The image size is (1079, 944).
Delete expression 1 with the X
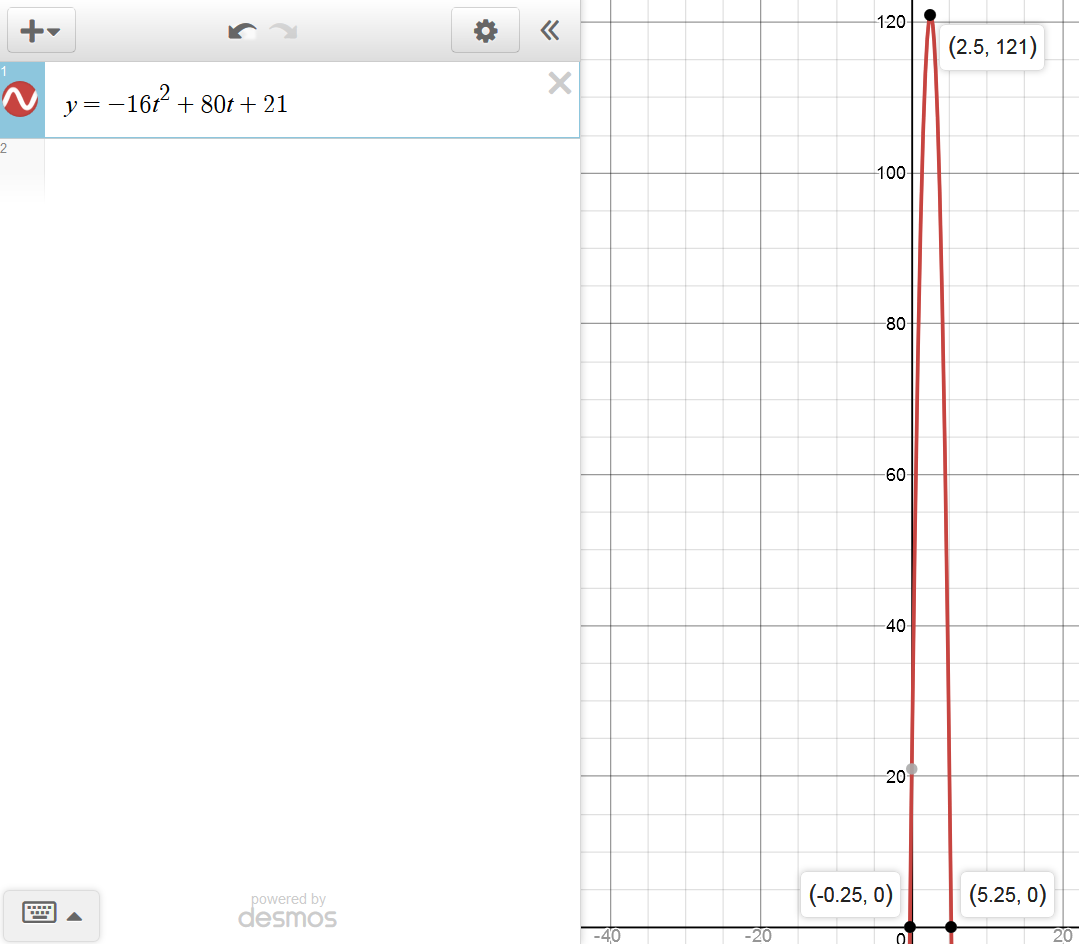[x=560, y=84]
